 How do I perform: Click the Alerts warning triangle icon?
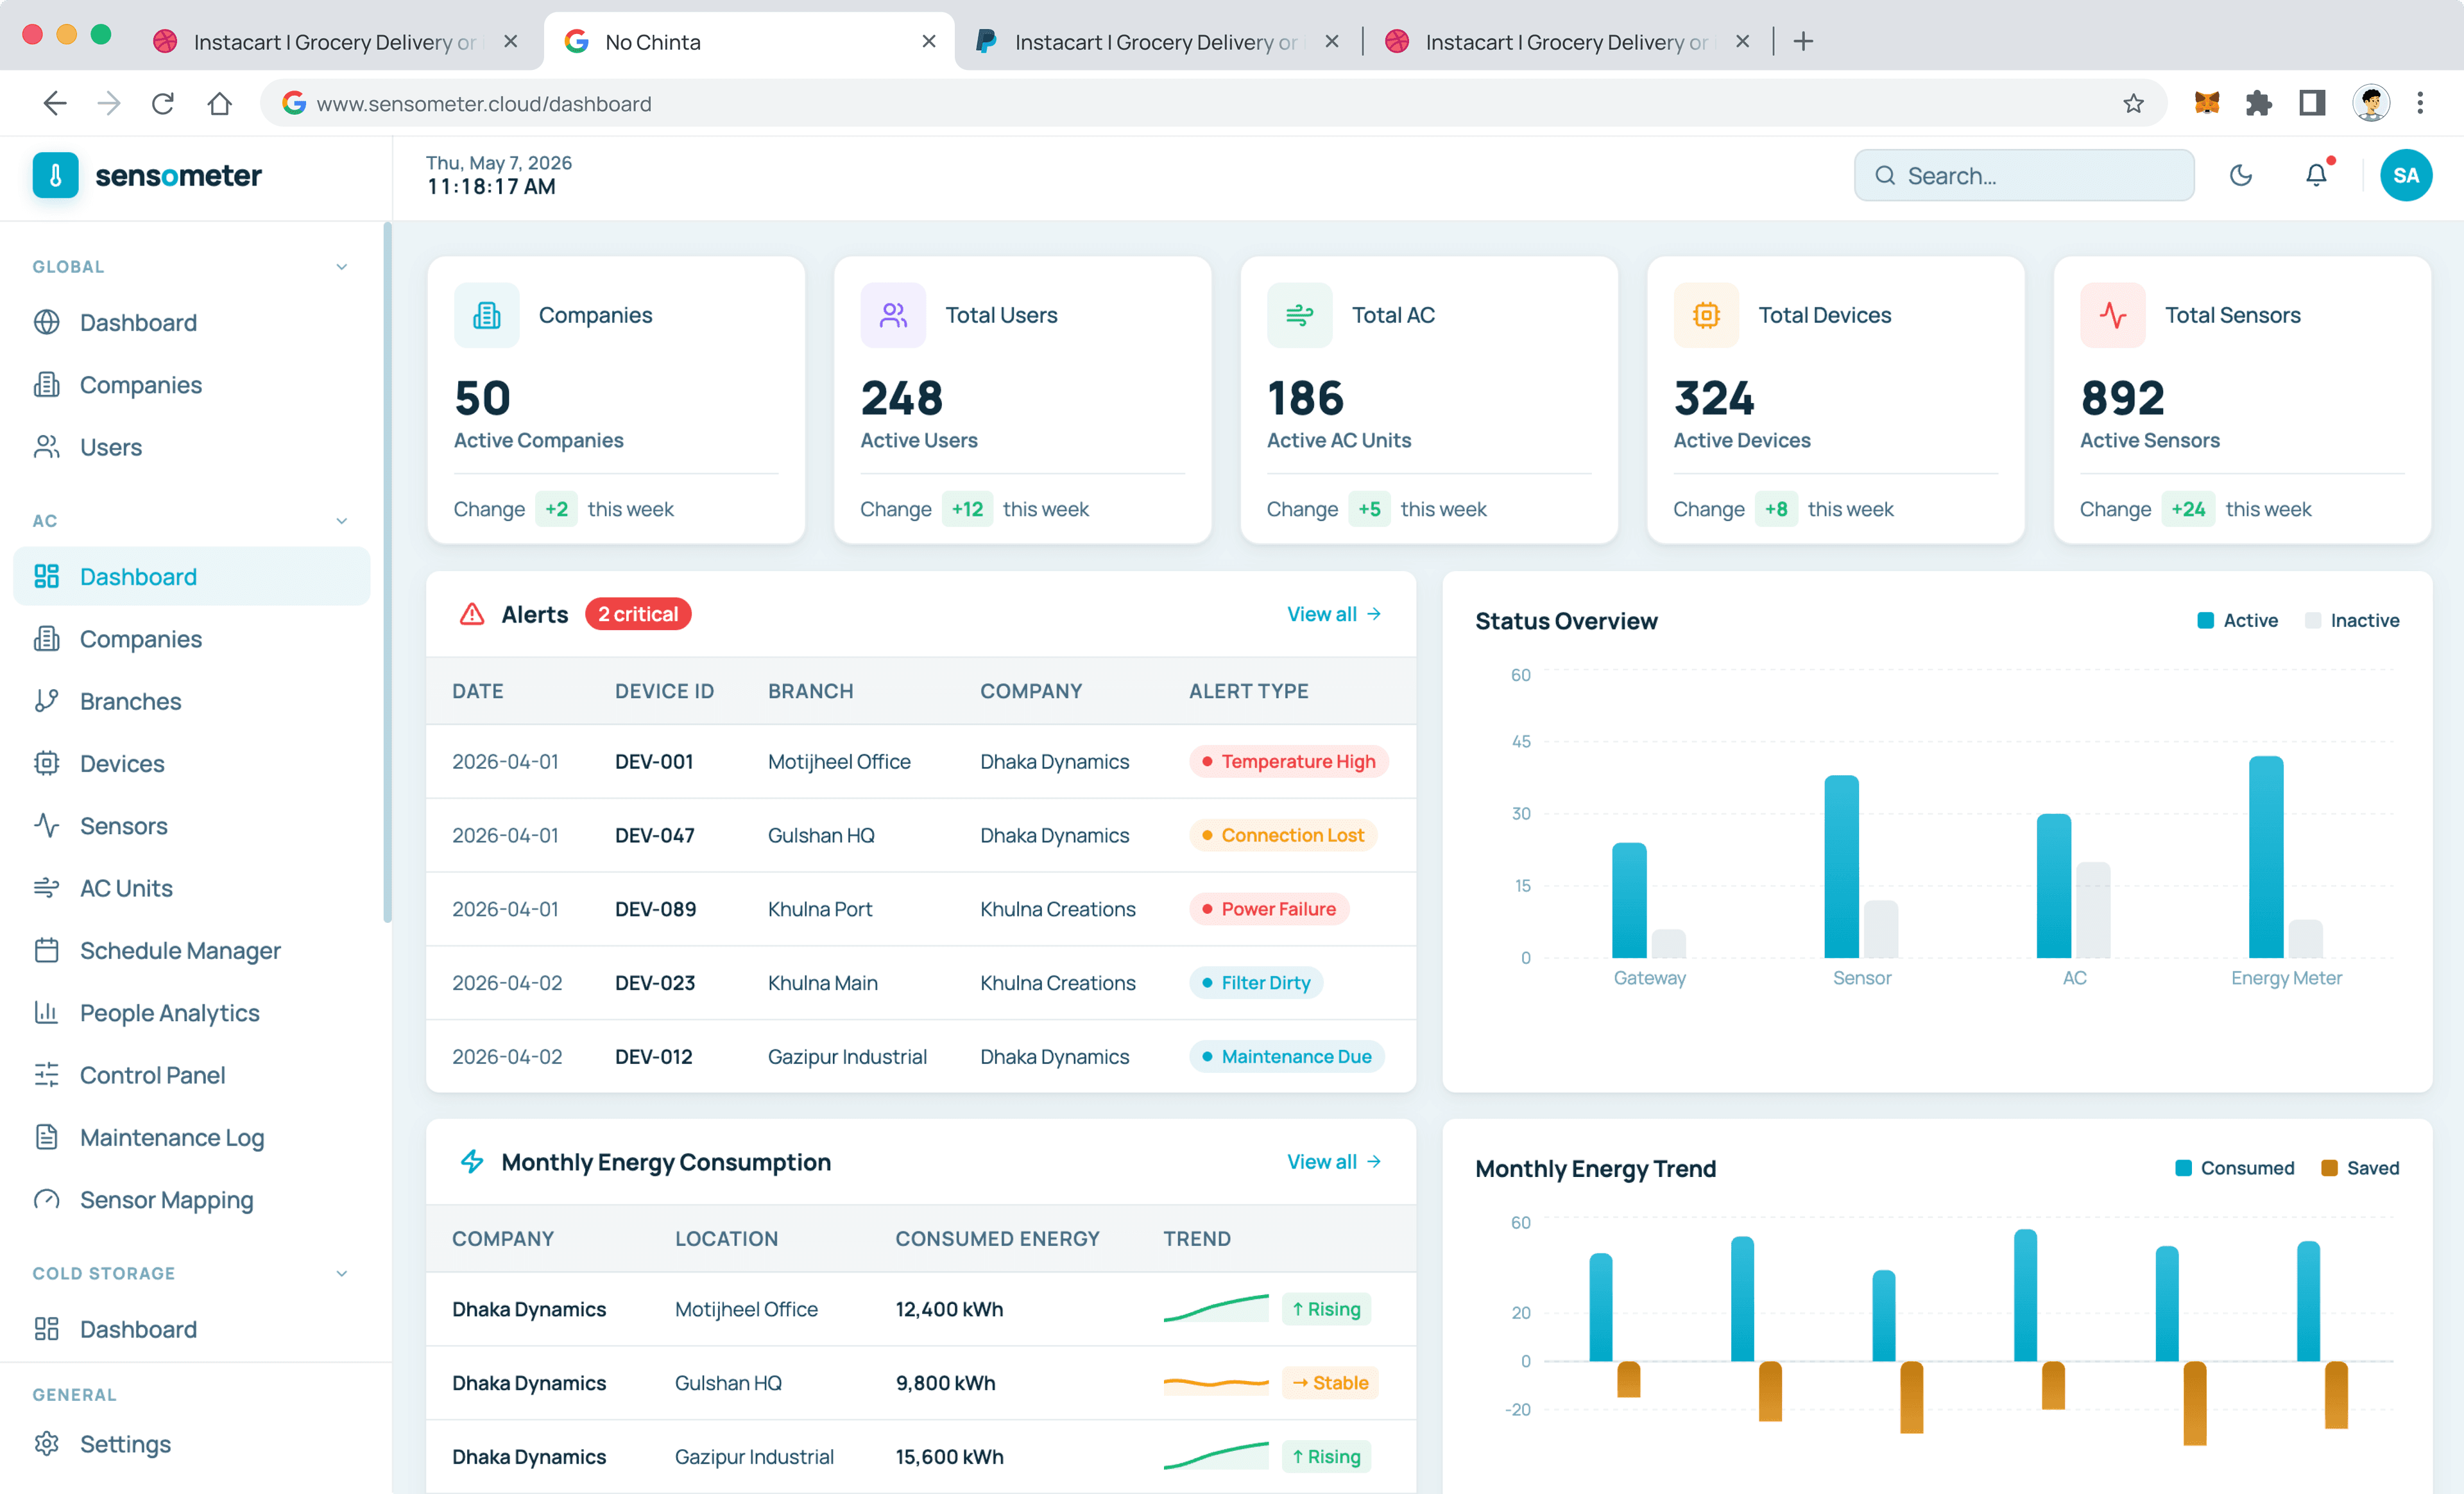472,614
